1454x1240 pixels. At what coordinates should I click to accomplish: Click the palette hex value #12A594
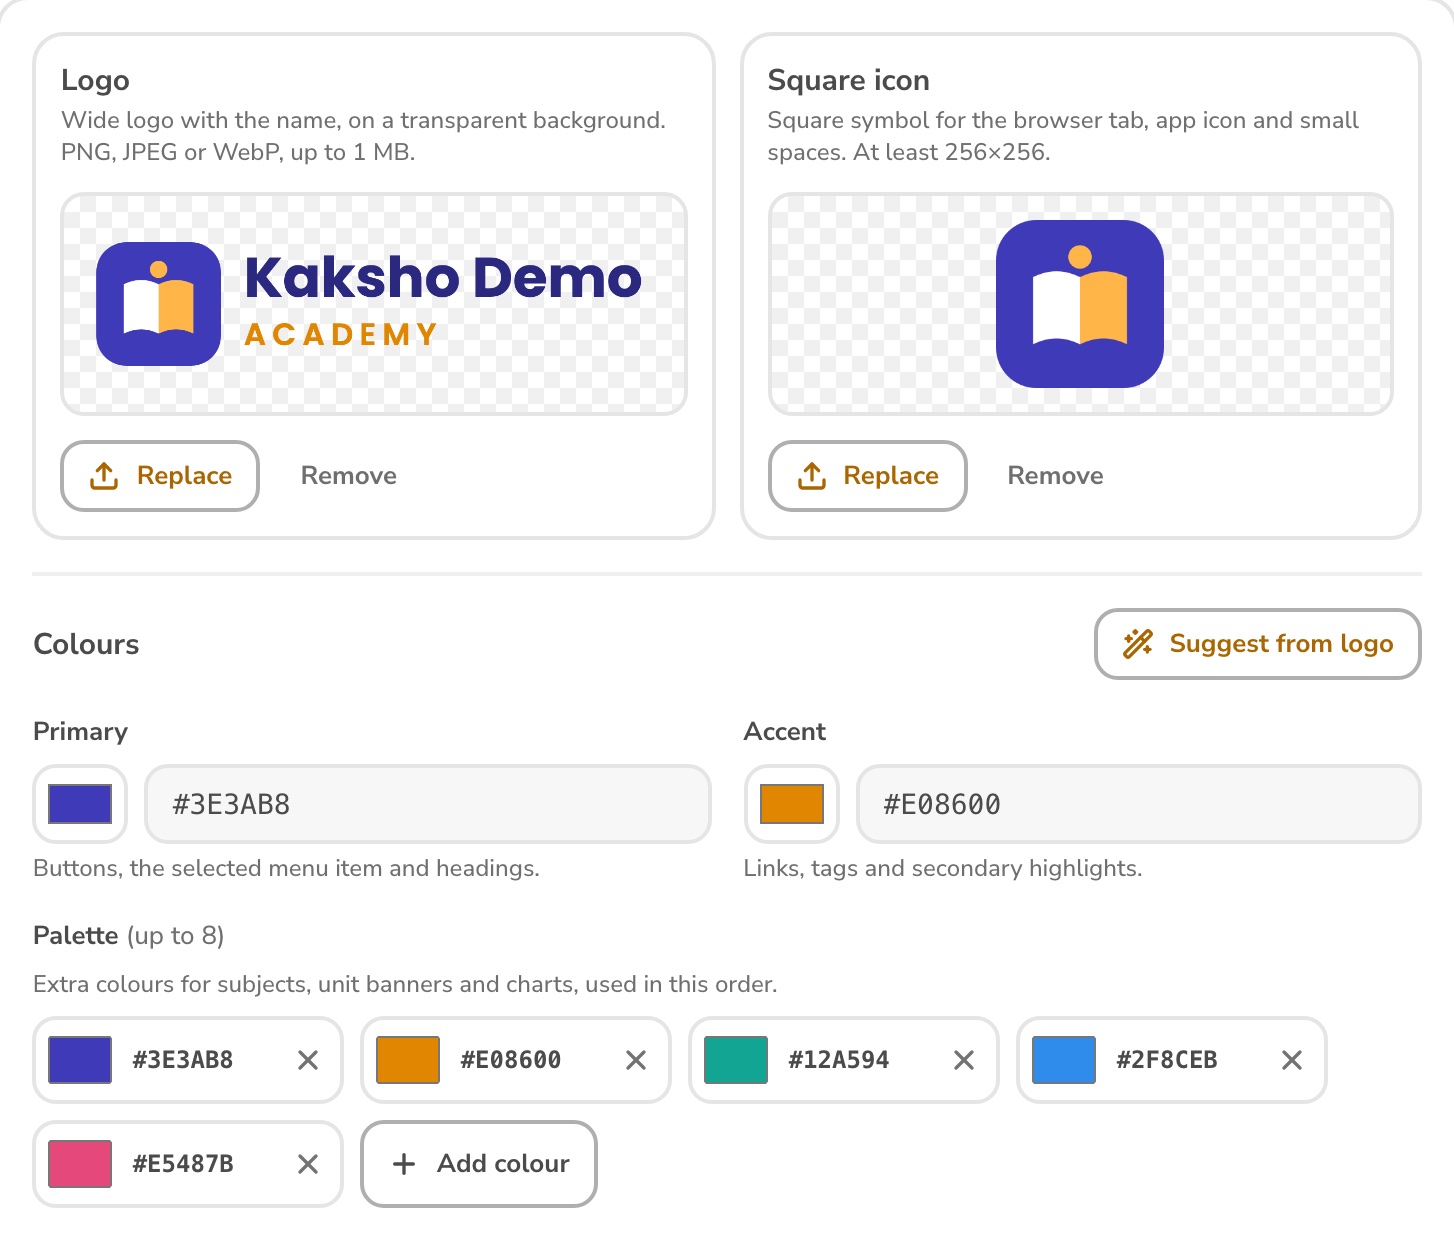pos(839,1060)
